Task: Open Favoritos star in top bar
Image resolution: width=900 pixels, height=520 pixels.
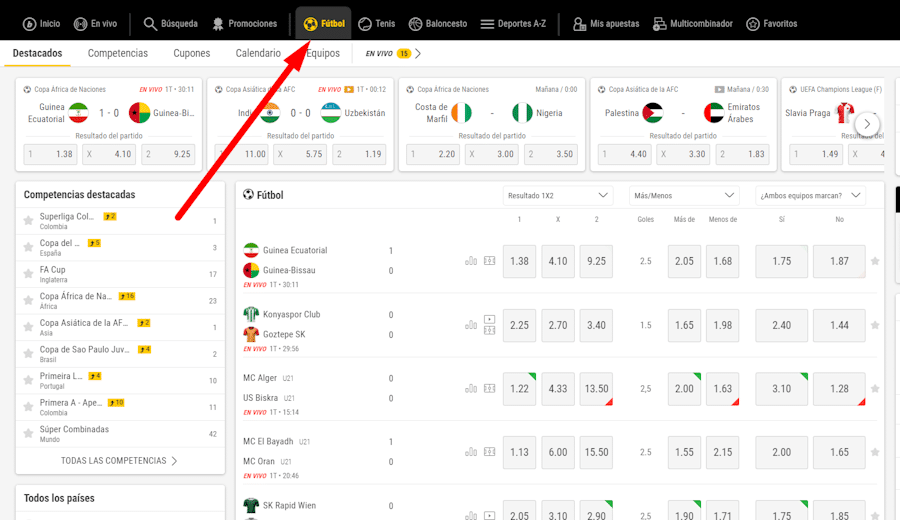Action: click(752, 24)
